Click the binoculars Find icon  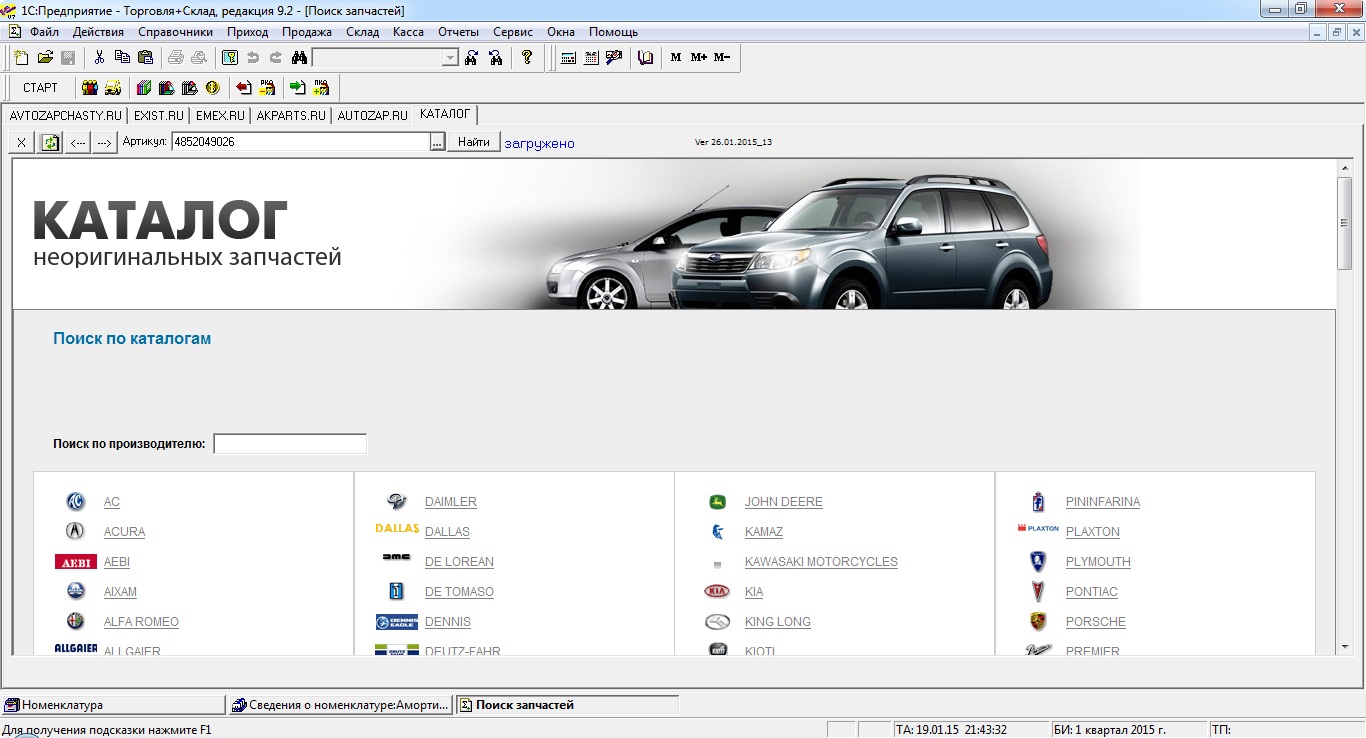click(x=299, y=58)
